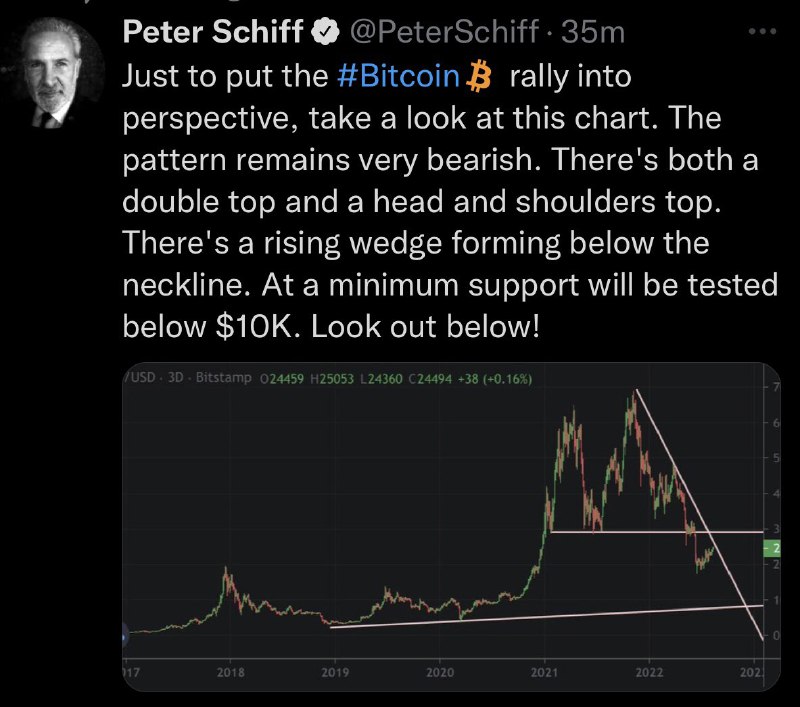Click the verified badge next to Peter Schiff

326,32
